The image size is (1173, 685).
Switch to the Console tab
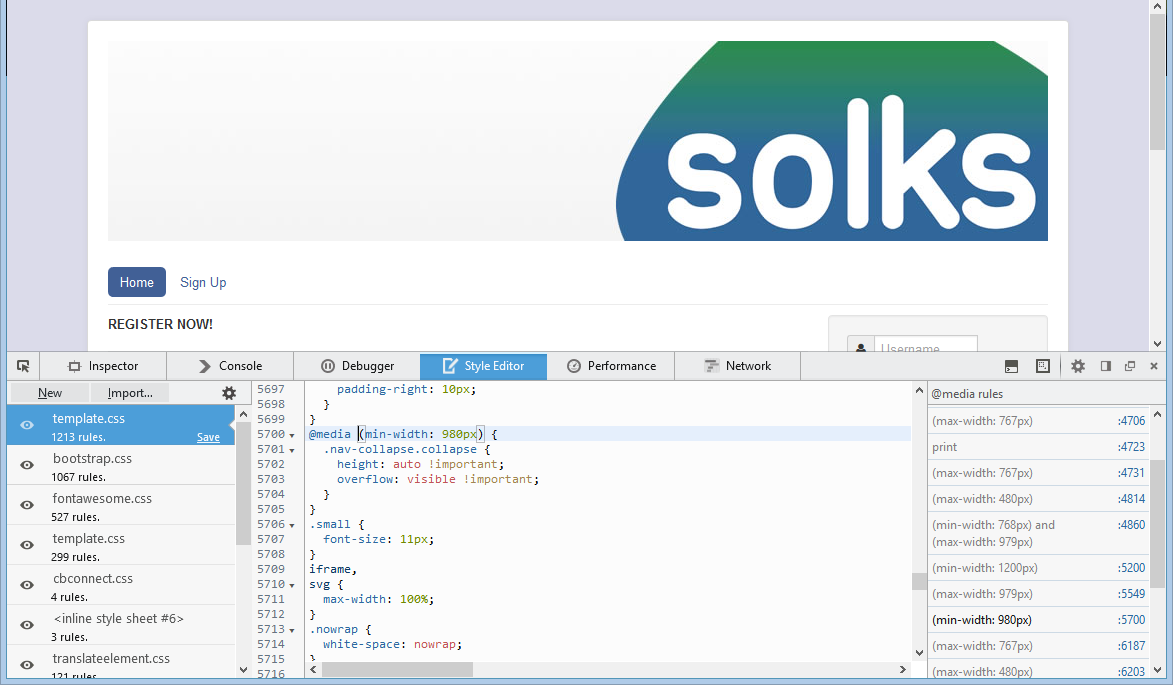(x=230, y=366)
